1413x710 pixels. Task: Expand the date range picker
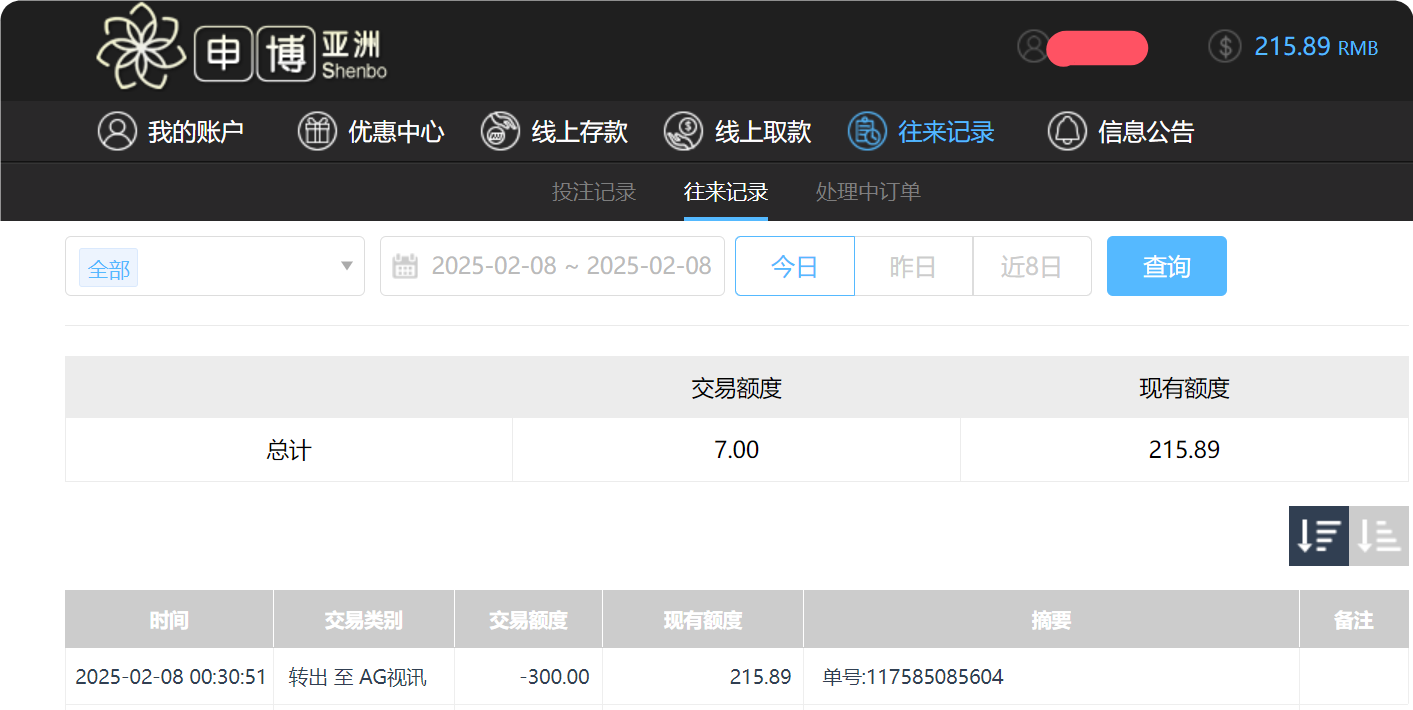552,265
